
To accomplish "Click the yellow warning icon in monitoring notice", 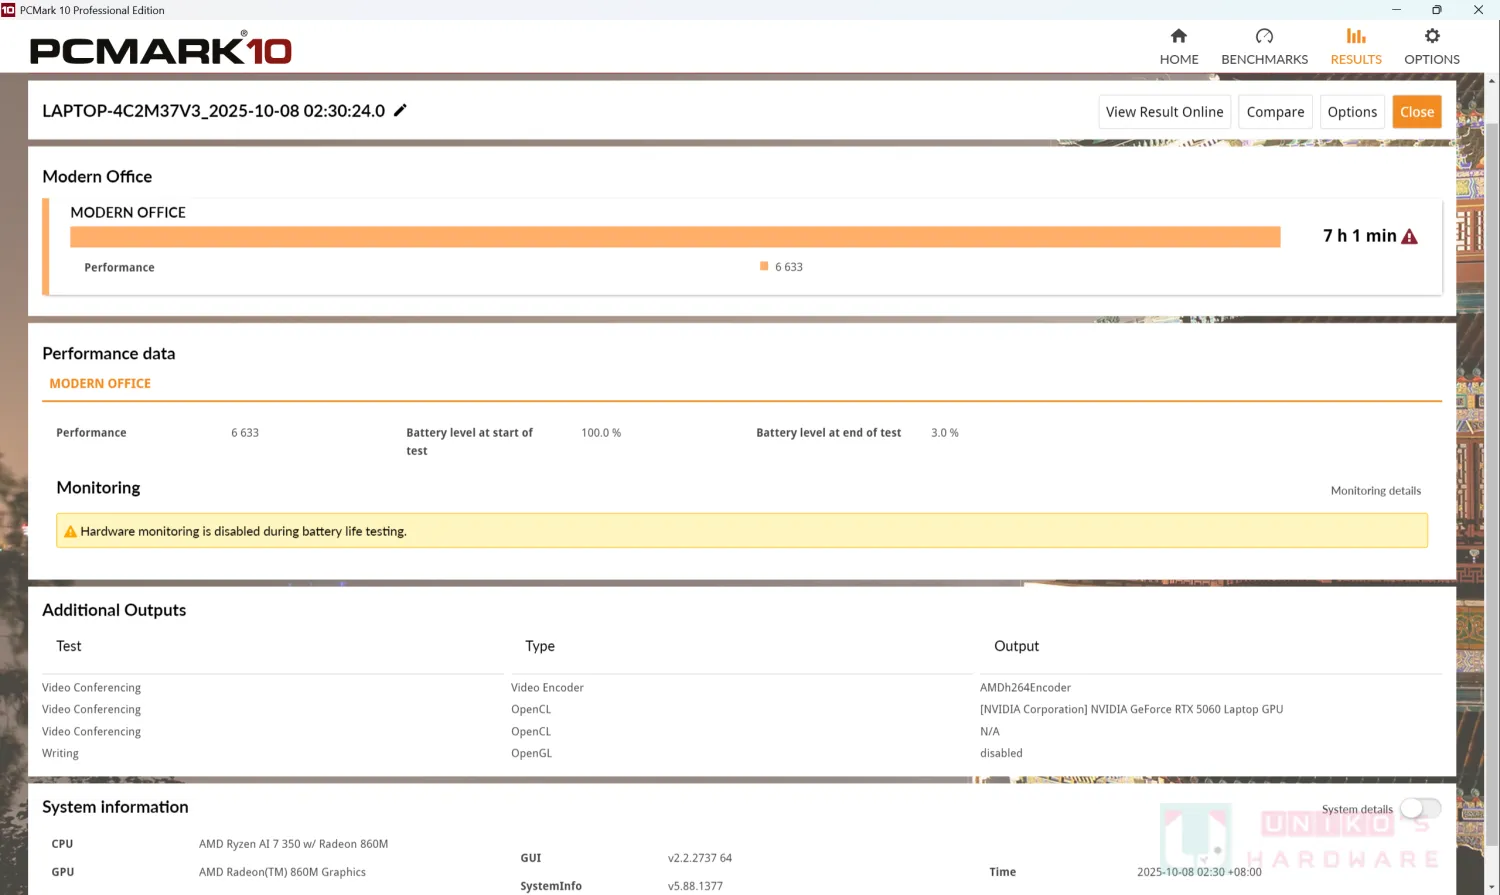I will tap(70, 532).
